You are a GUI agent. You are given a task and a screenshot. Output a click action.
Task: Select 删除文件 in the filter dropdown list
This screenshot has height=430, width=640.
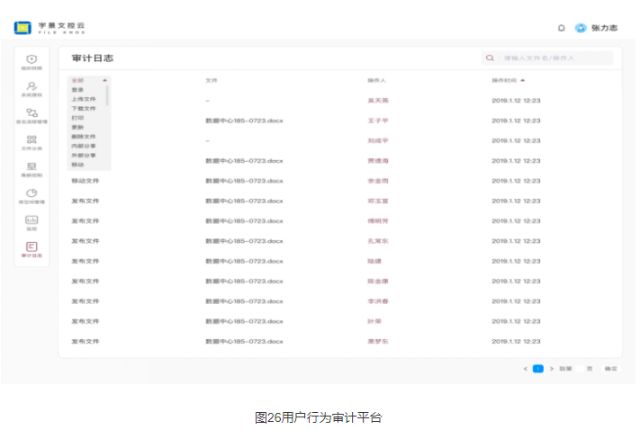point(84,136)
